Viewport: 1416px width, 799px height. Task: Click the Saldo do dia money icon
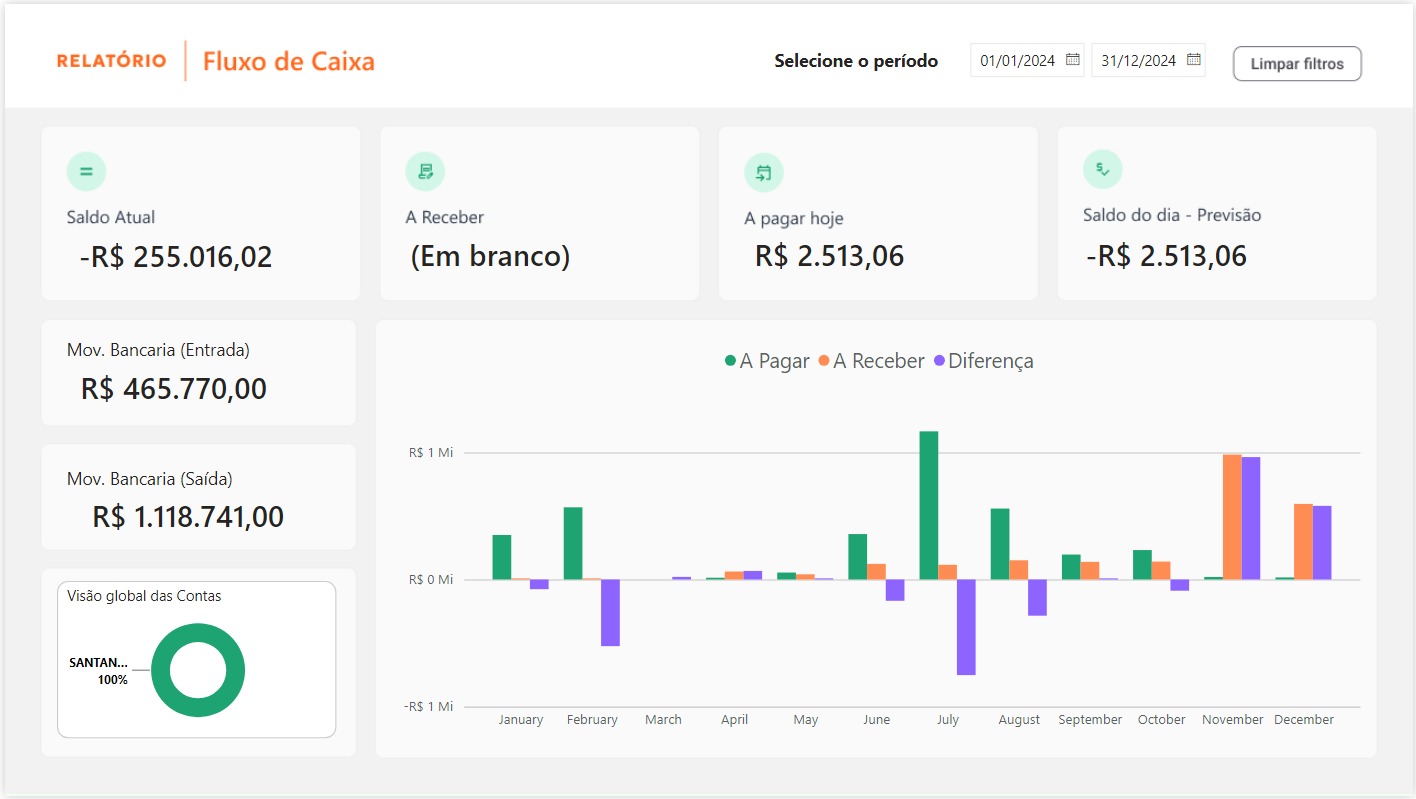[1102, 168]
